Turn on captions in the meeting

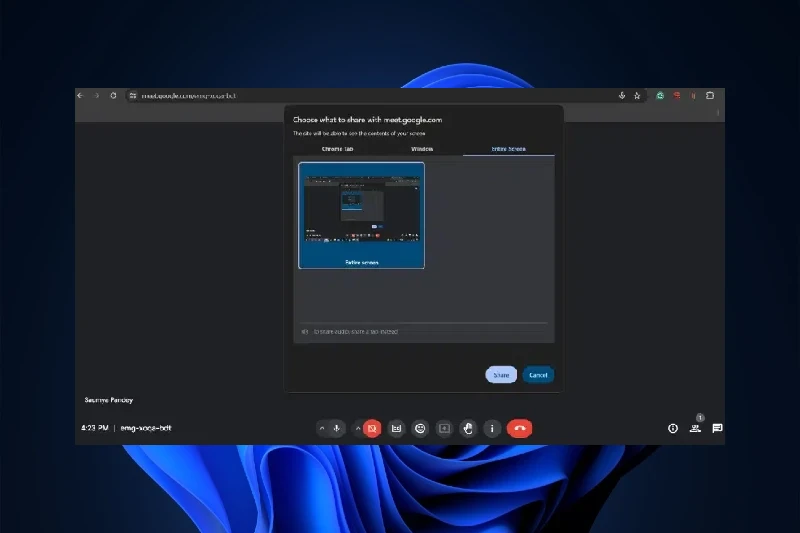click(396, 428)
